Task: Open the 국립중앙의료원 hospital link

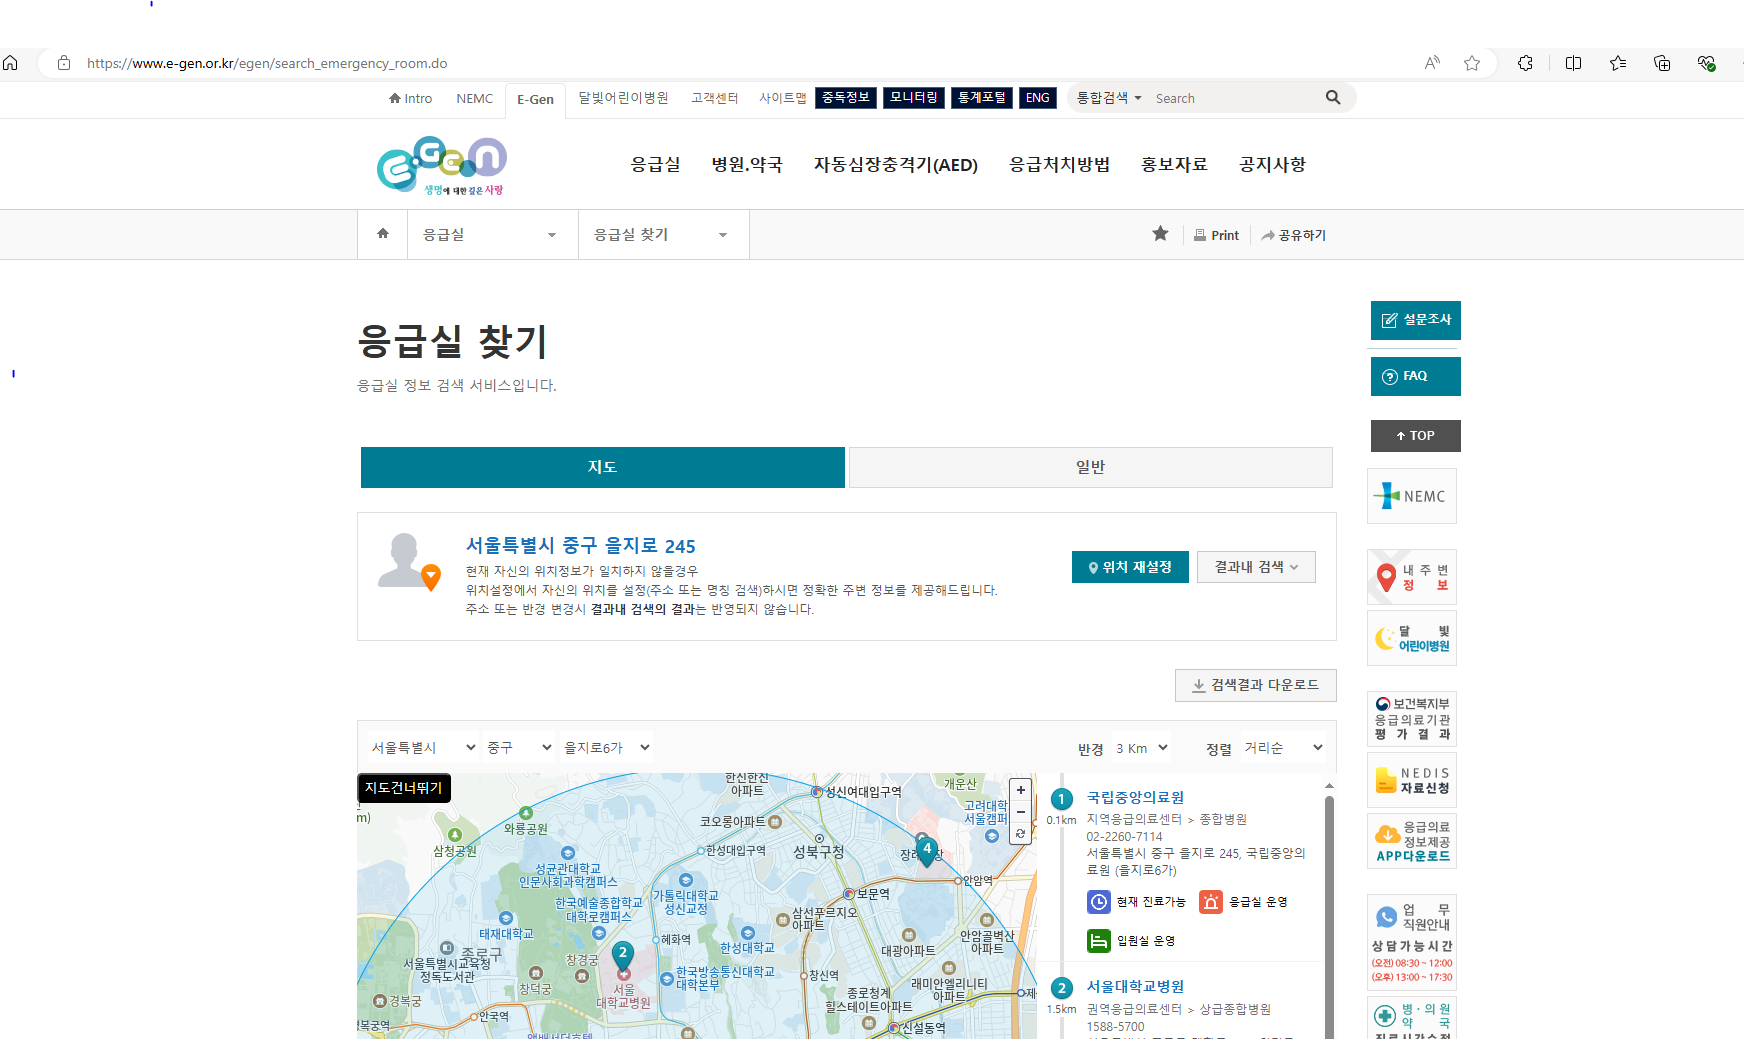Action: [x=1135, y=797]
